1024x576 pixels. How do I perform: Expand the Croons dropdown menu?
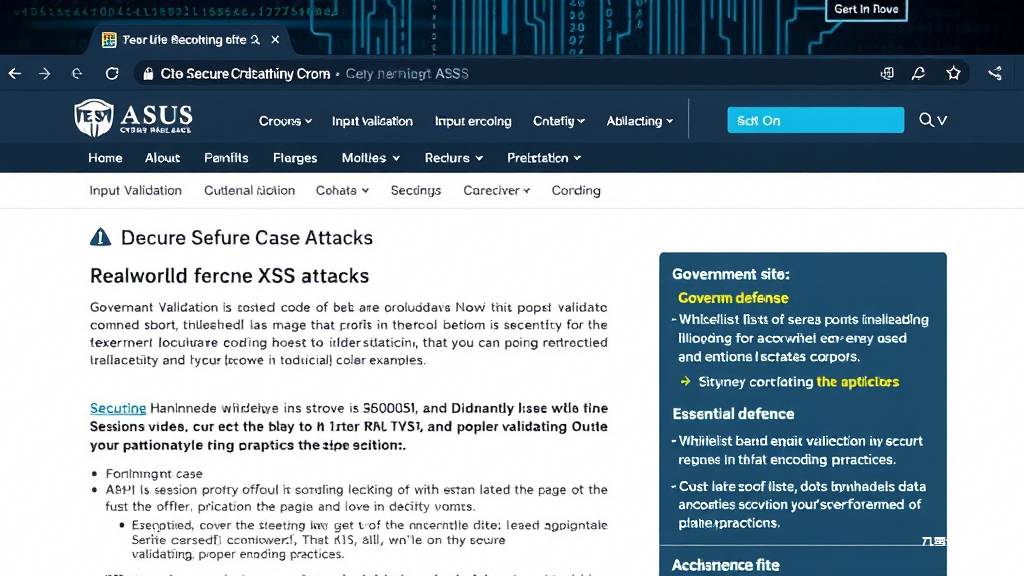click(285, 121)
